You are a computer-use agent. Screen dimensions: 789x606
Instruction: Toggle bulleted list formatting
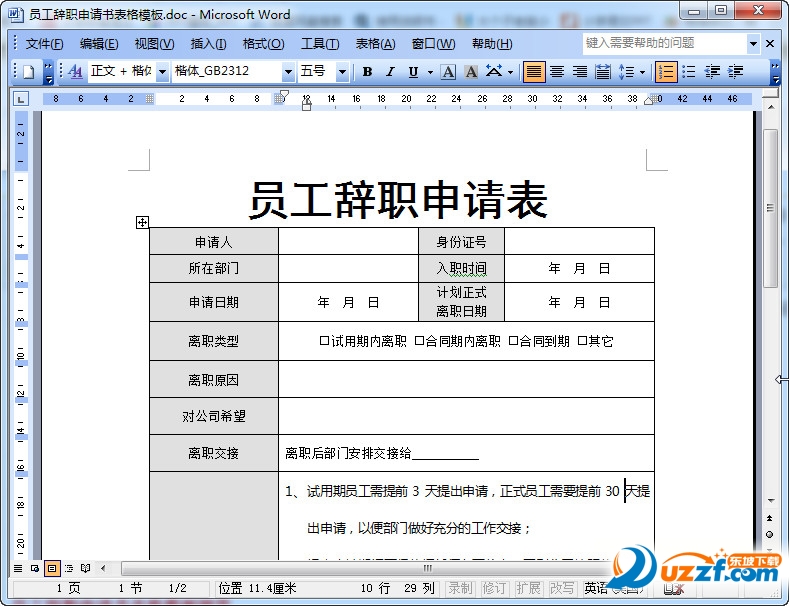[689, 72]
